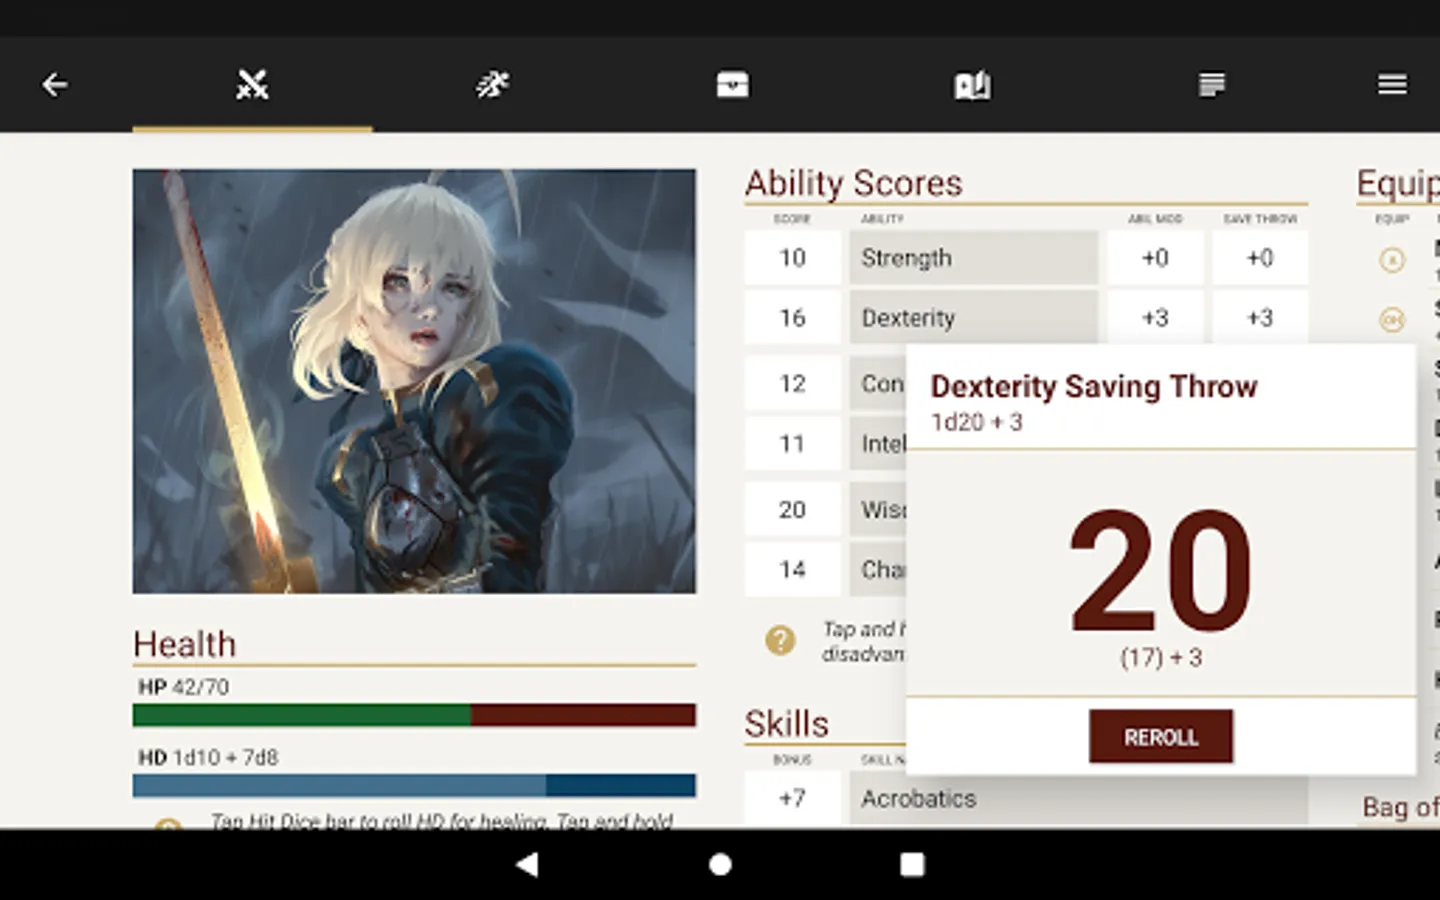This screenshot has height=900, width=1440.
Task: Tap the character portrait image
Action: pyautogui.click(x=414, y=381)
